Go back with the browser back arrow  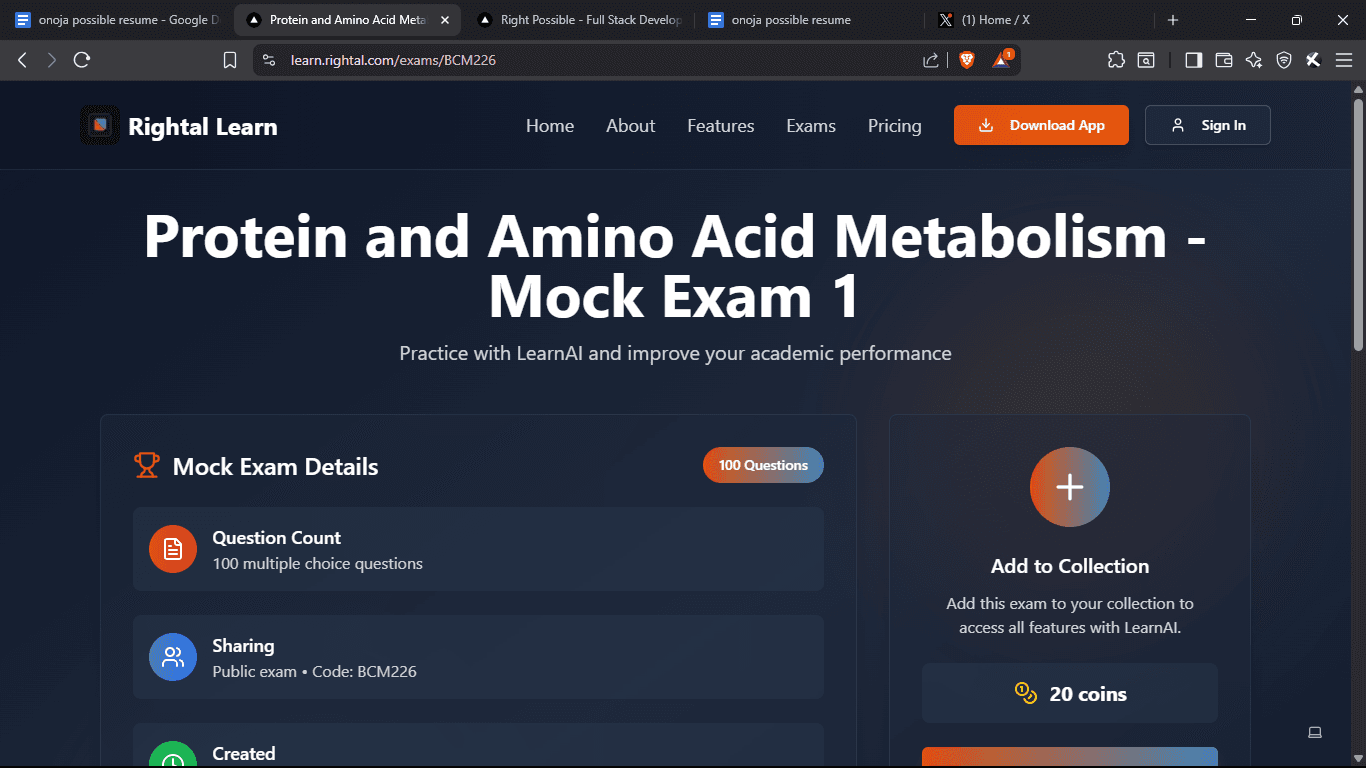coord(22,60)
